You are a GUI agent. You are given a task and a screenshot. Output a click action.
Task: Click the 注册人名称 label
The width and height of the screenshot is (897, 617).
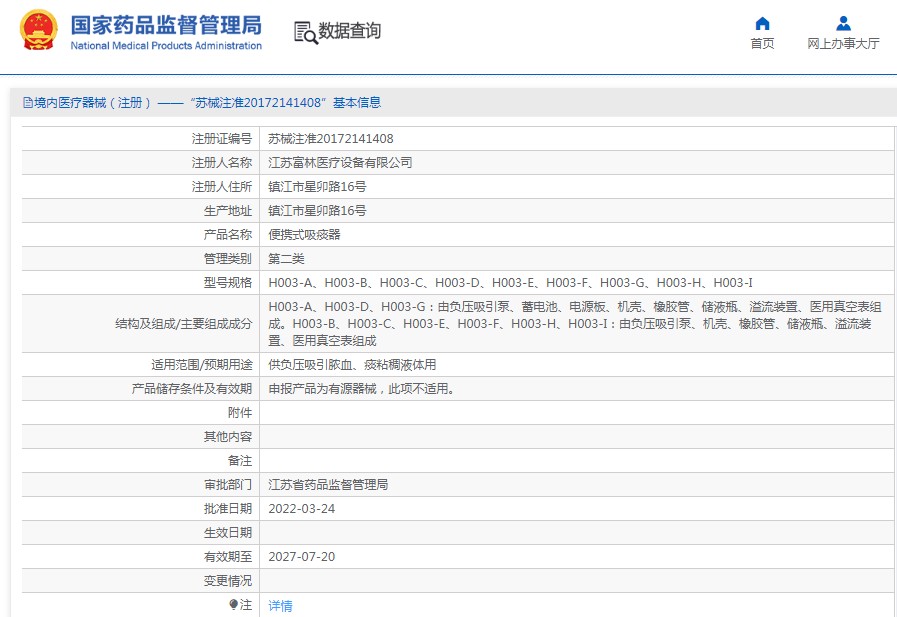222,163
